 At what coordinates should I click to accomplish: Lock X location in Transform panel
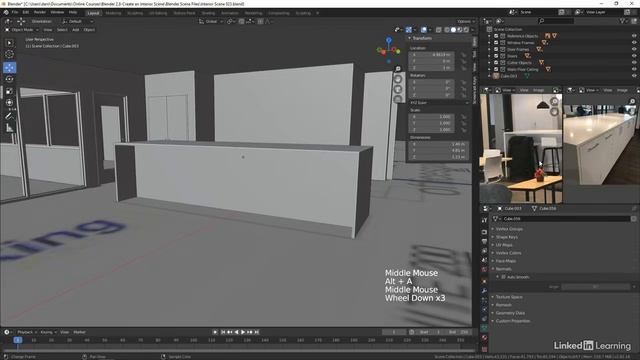tap(463, 55)
